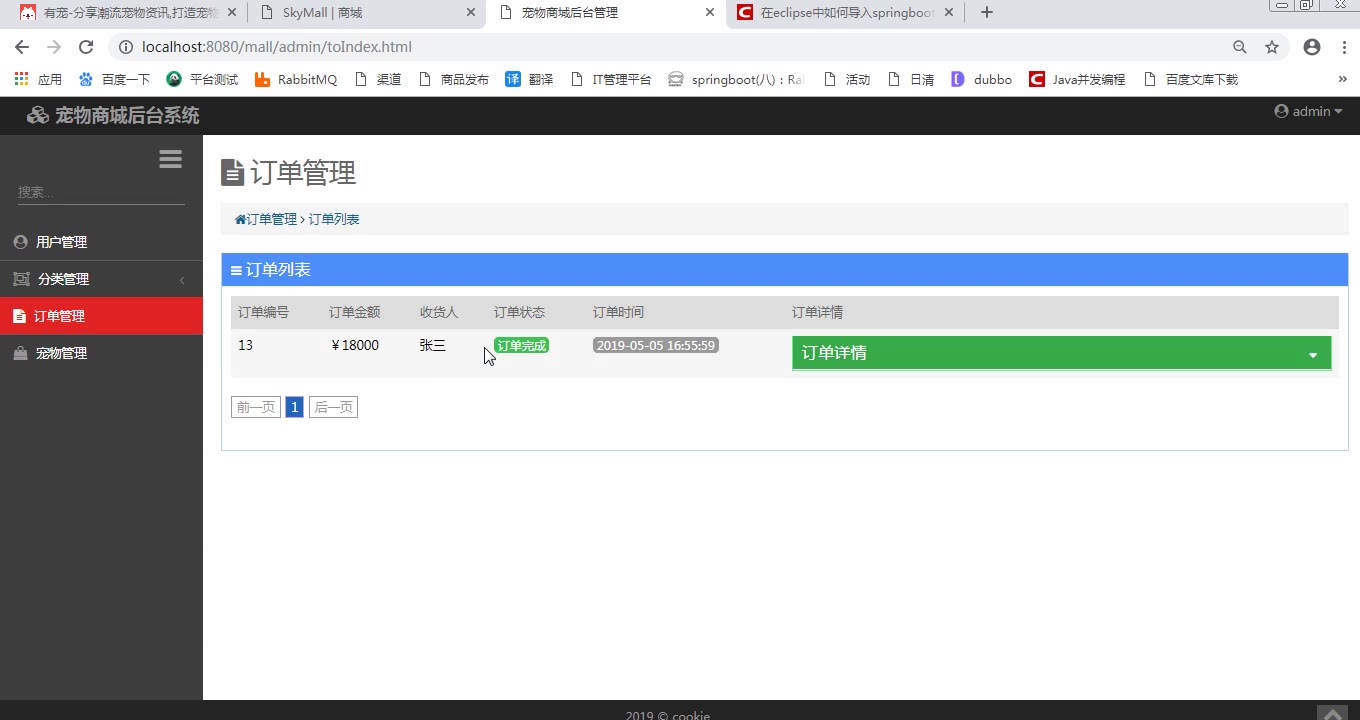This screenshot has height=720, width=1360.
Task: Click order number 13 cell
Action: 245,345
